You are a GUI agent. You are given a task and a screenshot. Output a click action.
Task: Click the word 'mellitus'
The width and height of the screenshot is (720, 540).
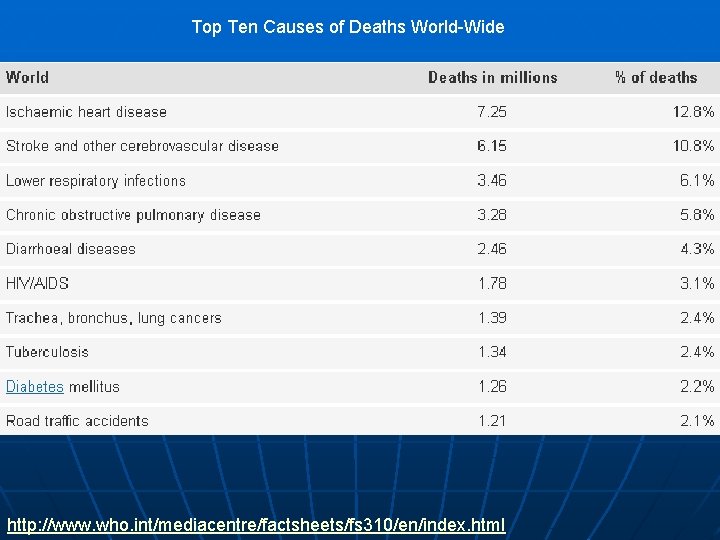94,387
